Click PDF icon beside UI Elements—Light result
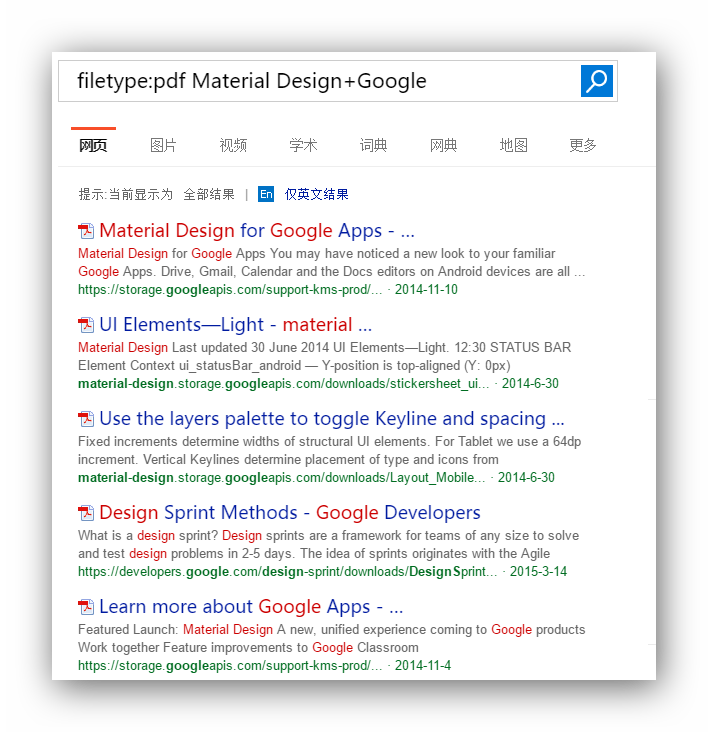Image resolution: width=708 pixels, height=732 pixels. 86,325
